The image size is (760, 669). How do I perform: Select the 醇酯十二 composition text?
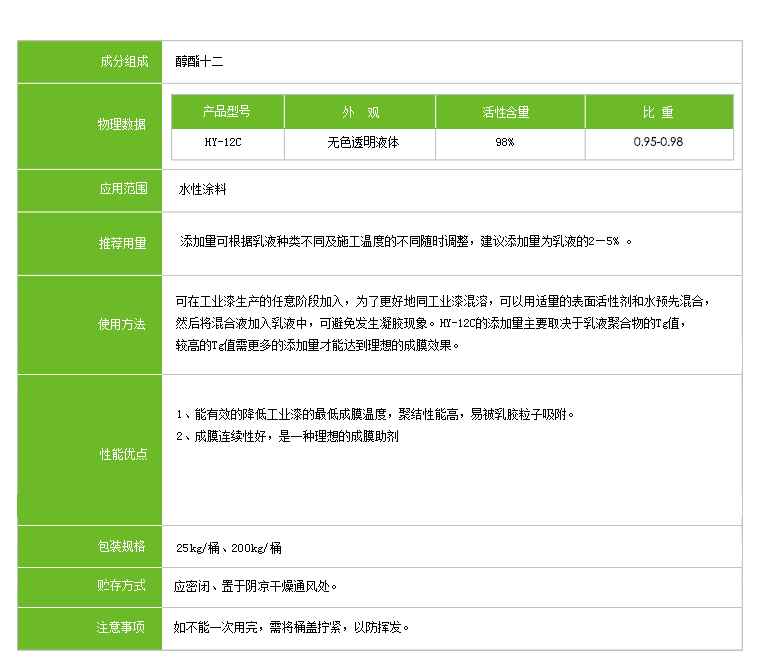199,62
